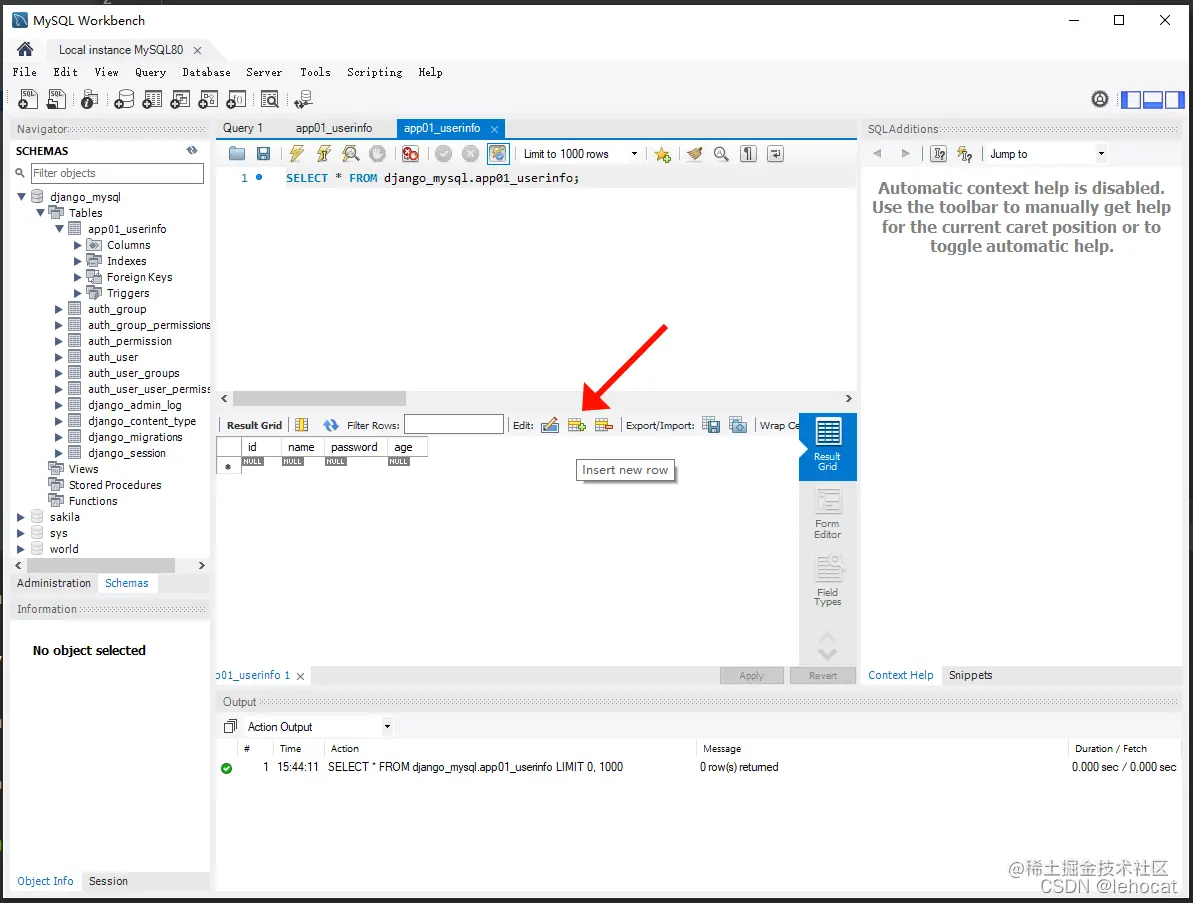Collapse Tables node
The width and height of the screenshot is (1193, 903).
tap(40, 213)
